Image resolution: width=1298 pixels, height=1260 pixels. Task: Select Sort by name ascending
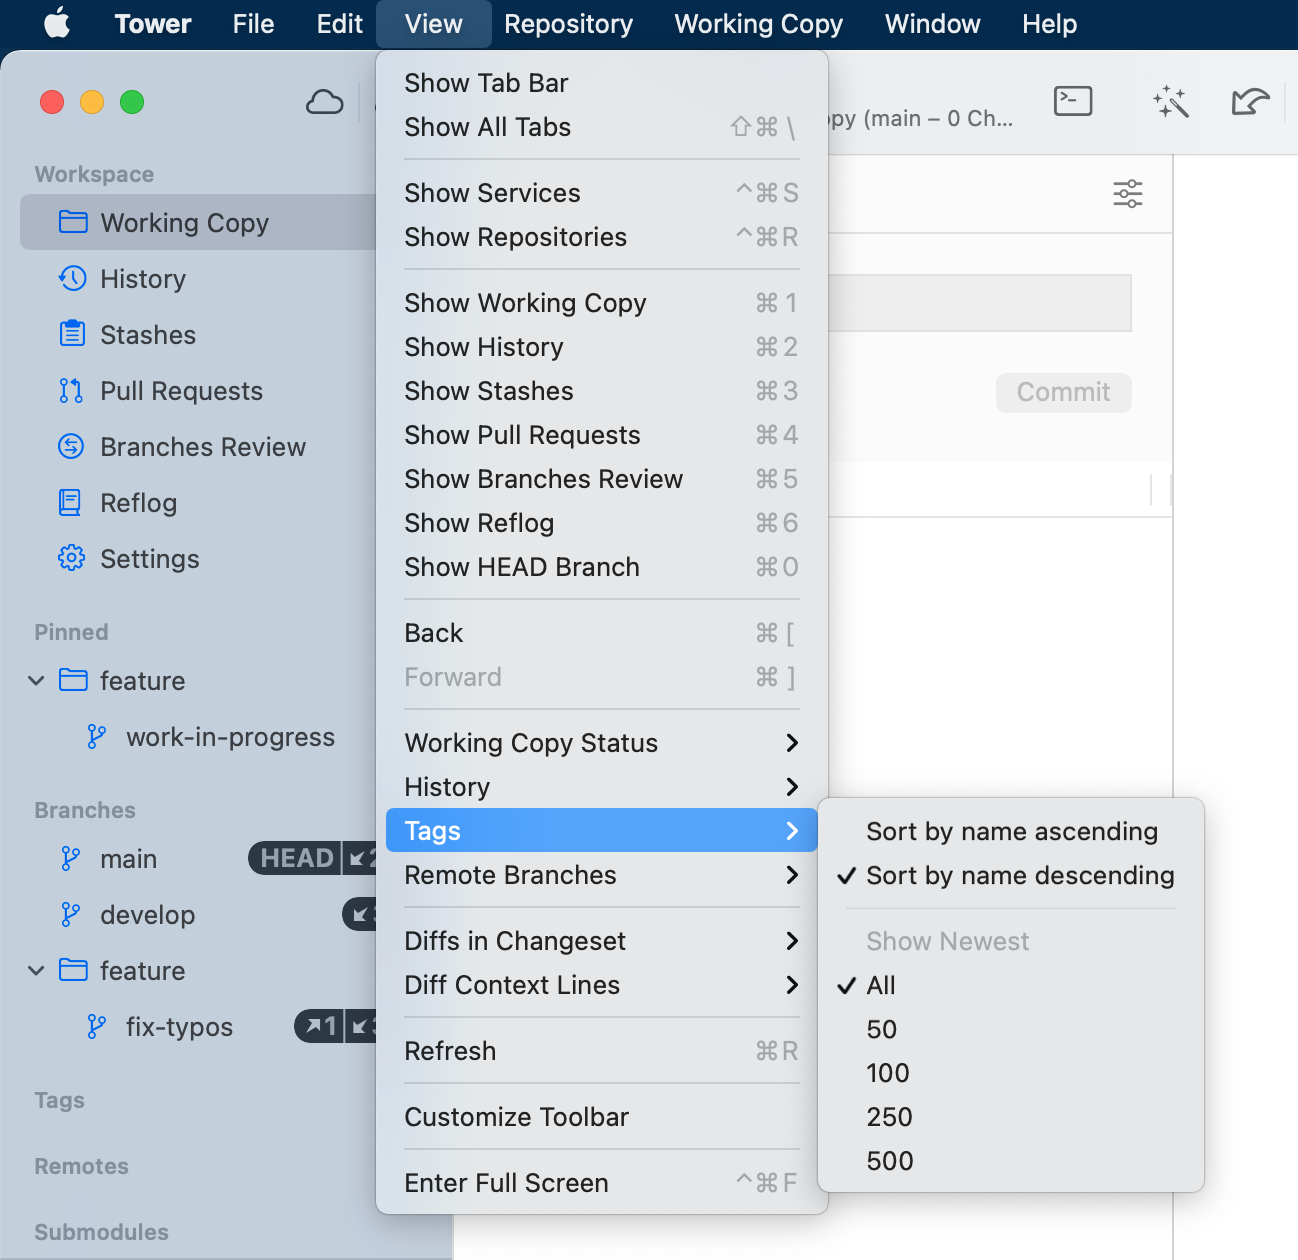1011,832
